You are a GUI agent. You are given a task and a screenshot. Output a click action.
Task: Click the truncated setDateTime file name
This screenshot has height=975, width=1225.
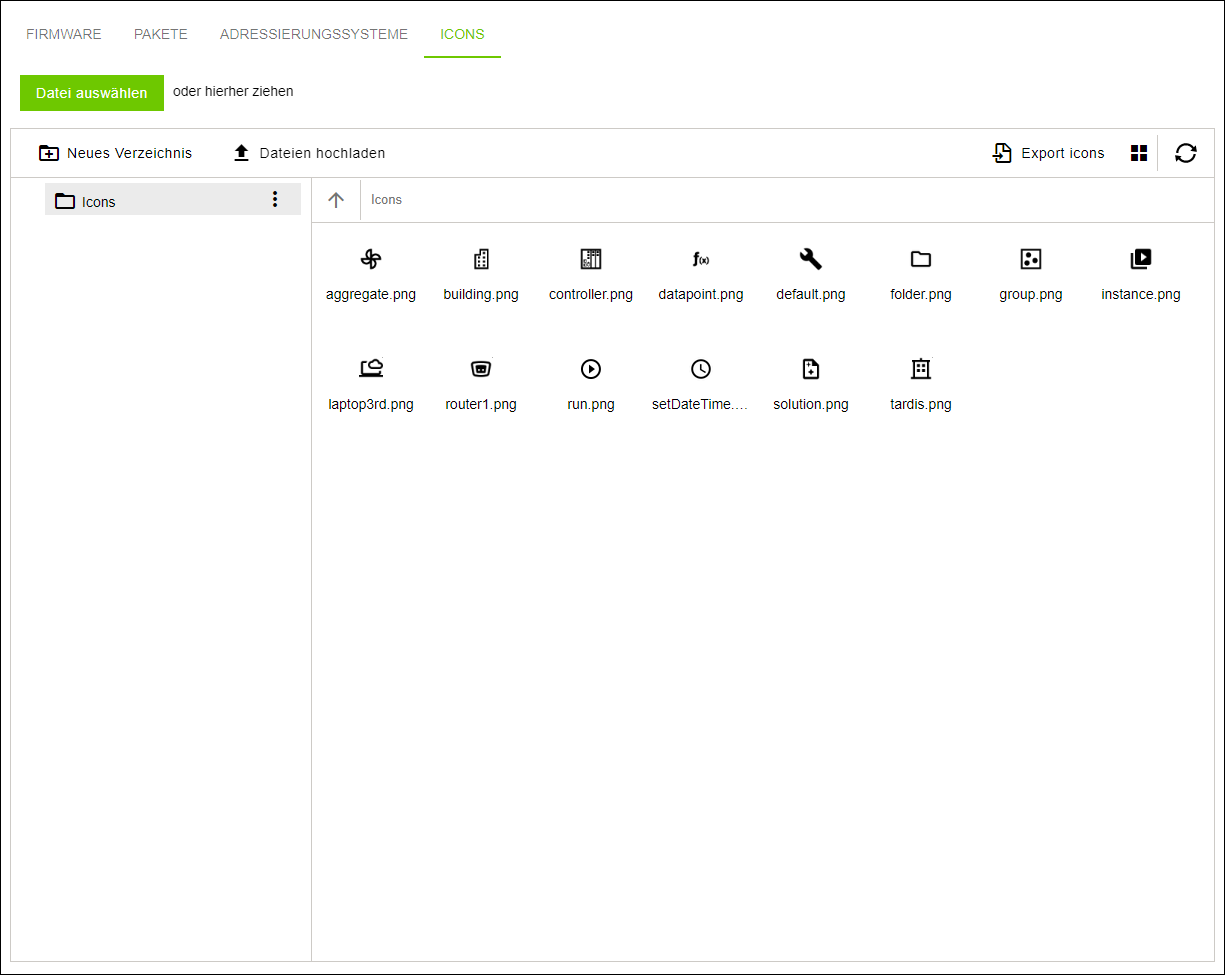pos(701,404)
